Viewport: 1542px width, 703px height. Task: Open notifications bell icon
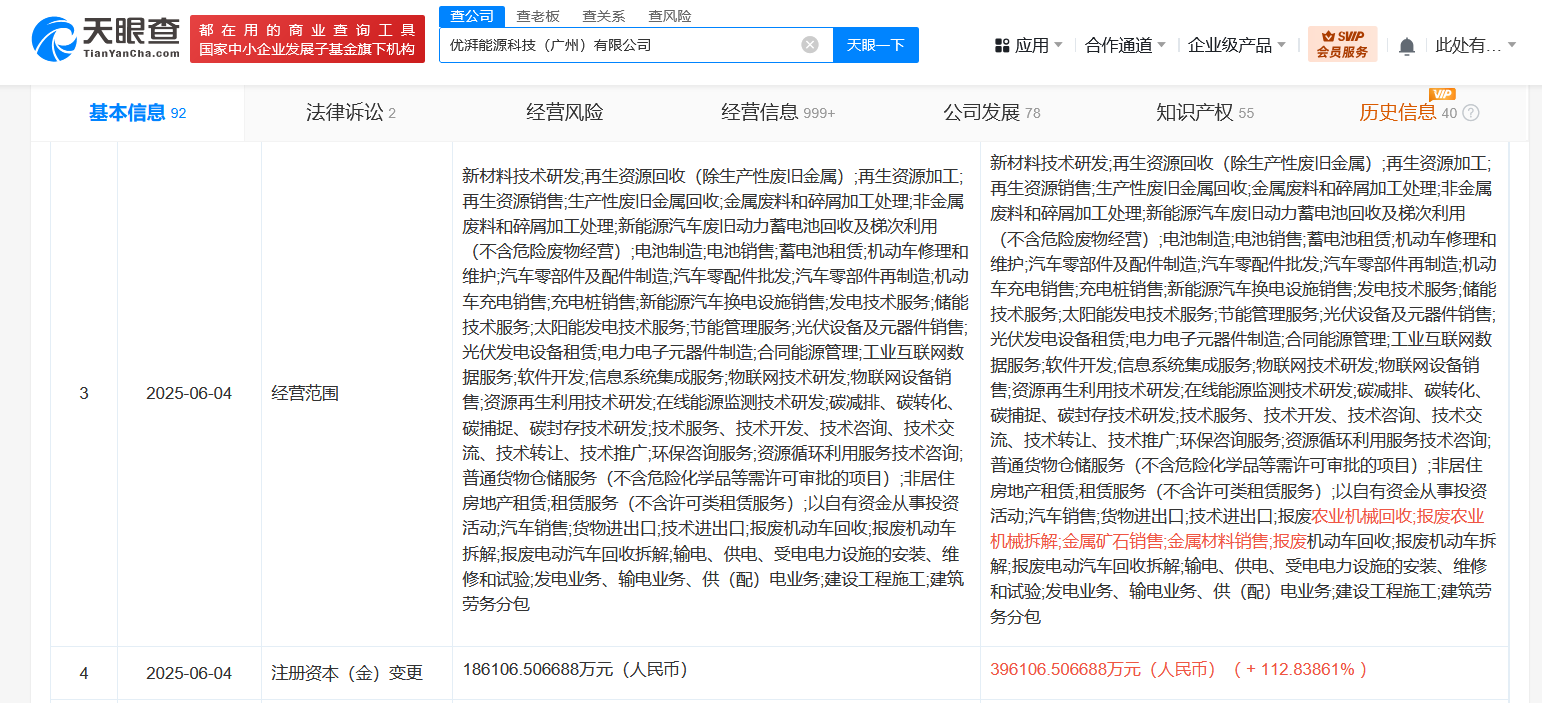1407,46
